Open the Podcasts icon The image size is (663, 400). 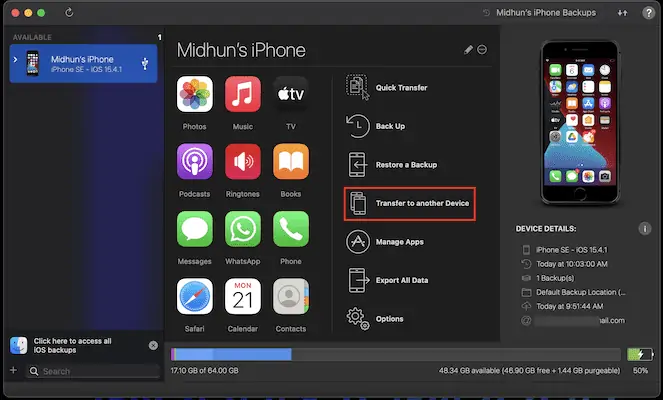tap(194, 161)
